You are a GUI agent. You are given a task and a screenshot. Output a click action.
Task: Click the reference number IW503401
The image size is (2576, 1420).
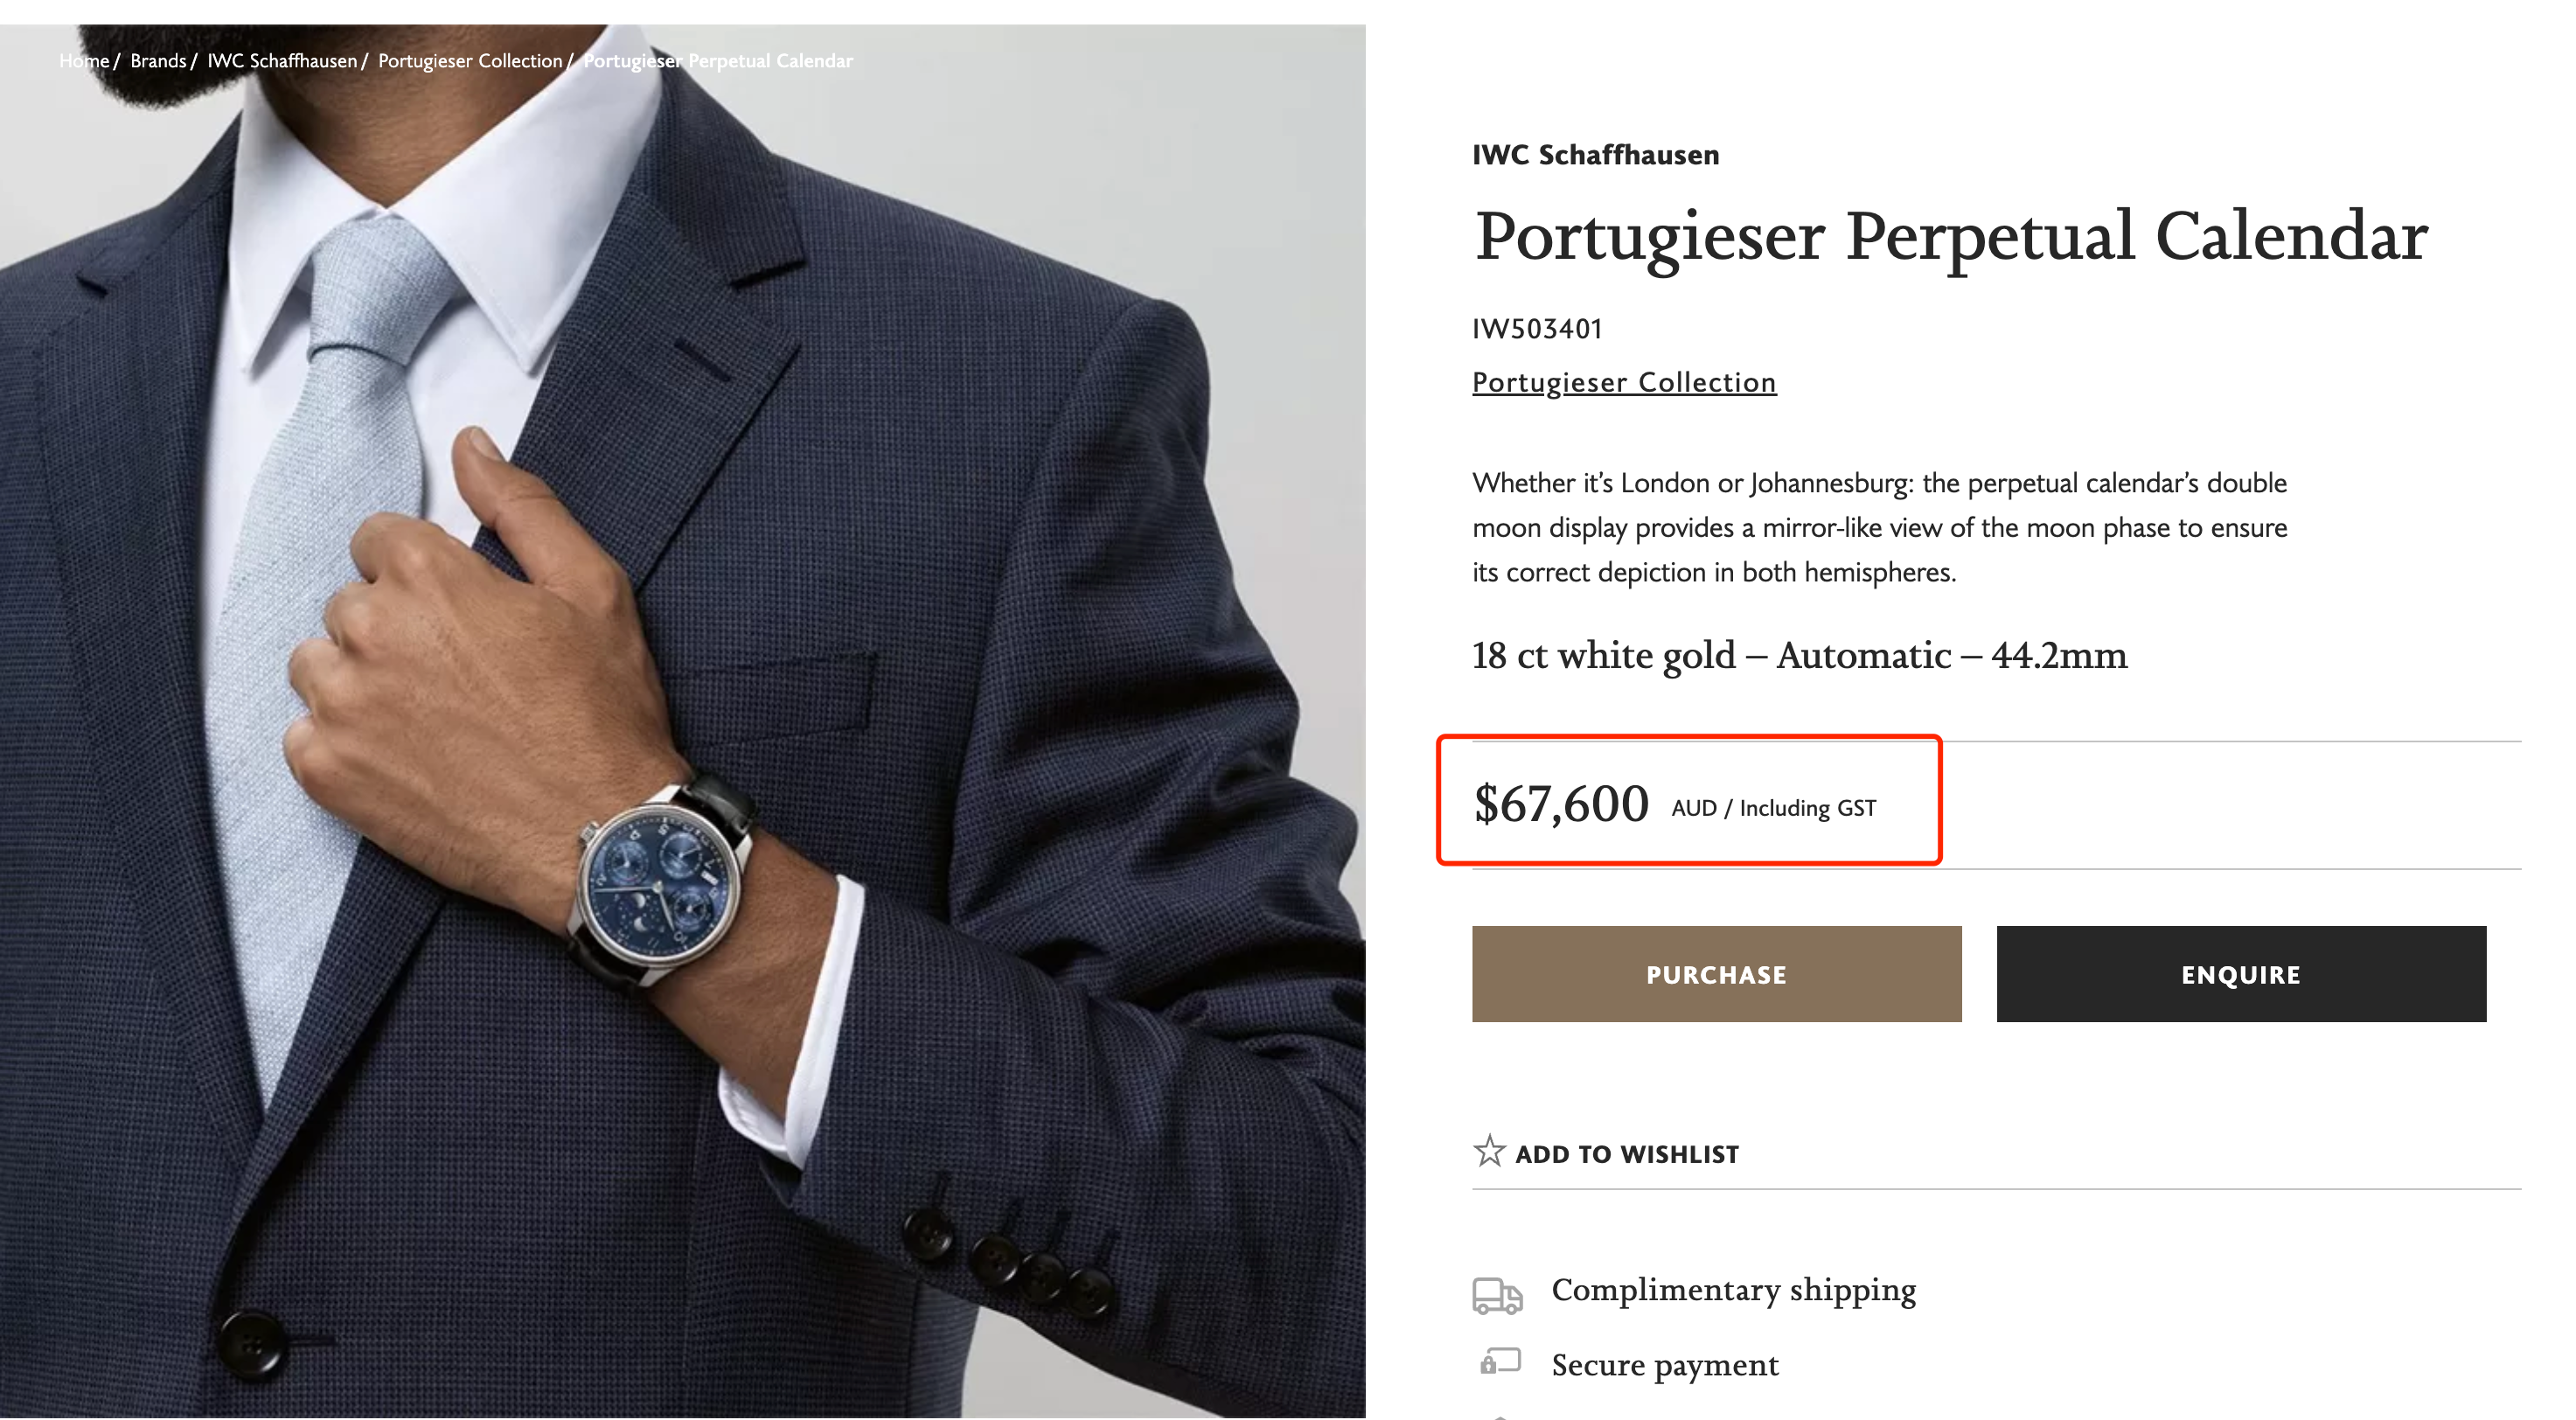click(x=1537, y=329)
